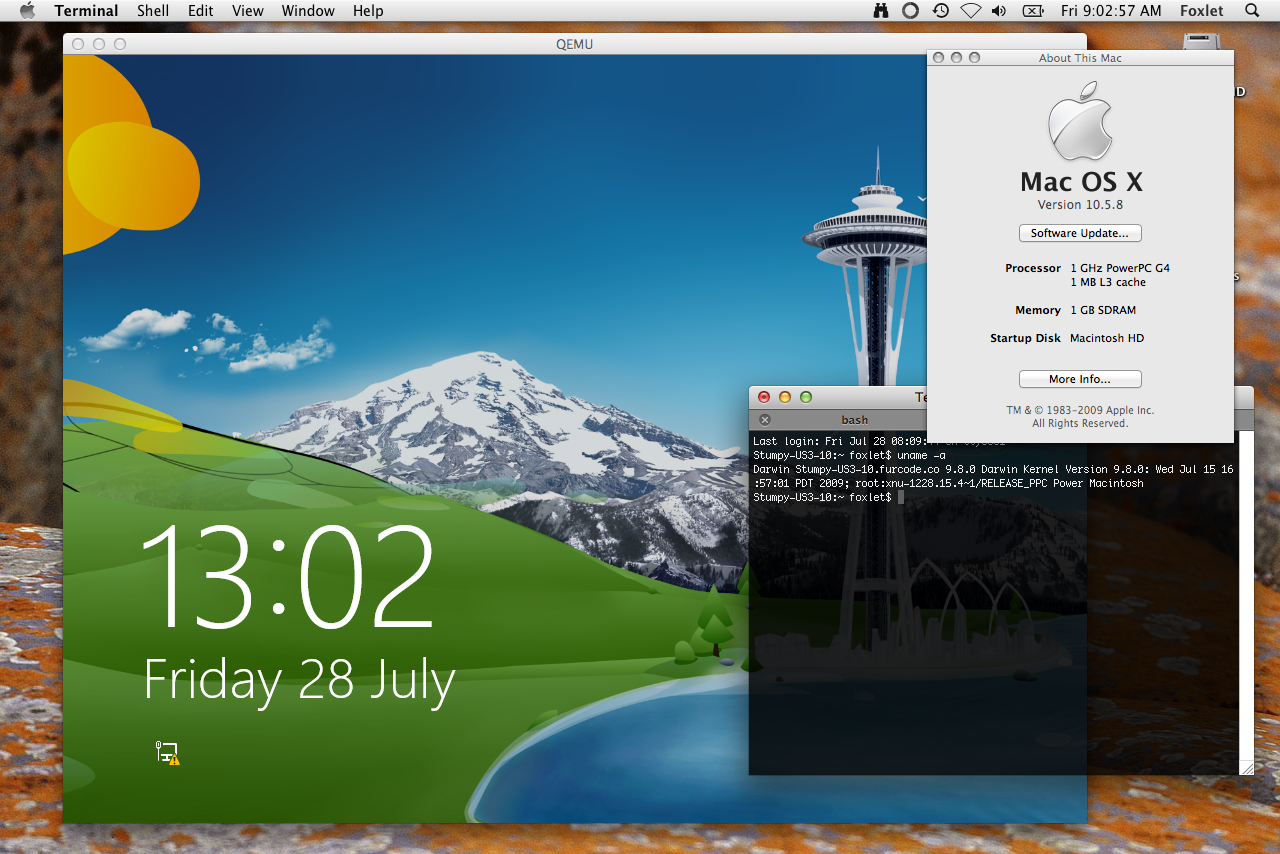The width and height of the screenshot is (1280, 854).
Task: Close the Terminal window with red button
Action: (x=764, y=397)
